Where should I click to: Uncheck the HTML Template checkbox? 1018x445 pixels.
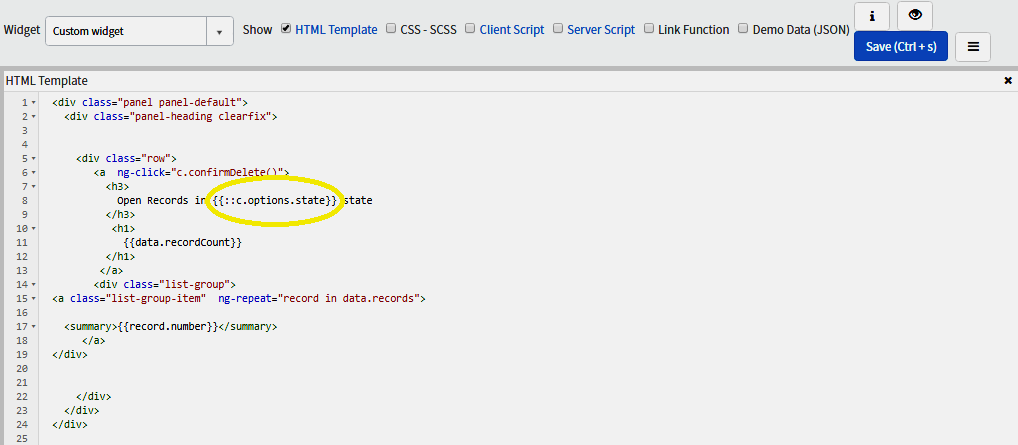pyautogui.click(x=286, y=29)
